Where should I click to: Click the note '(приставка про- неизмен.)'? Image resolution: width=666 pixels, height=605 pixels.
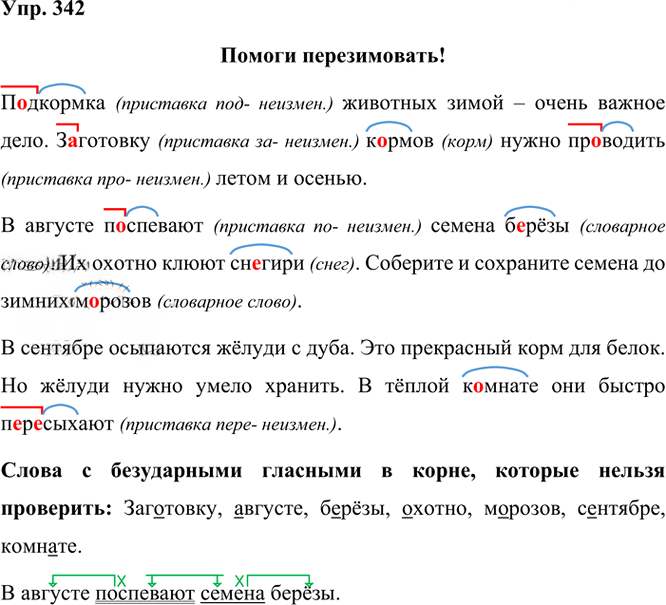tap(106, 180)
